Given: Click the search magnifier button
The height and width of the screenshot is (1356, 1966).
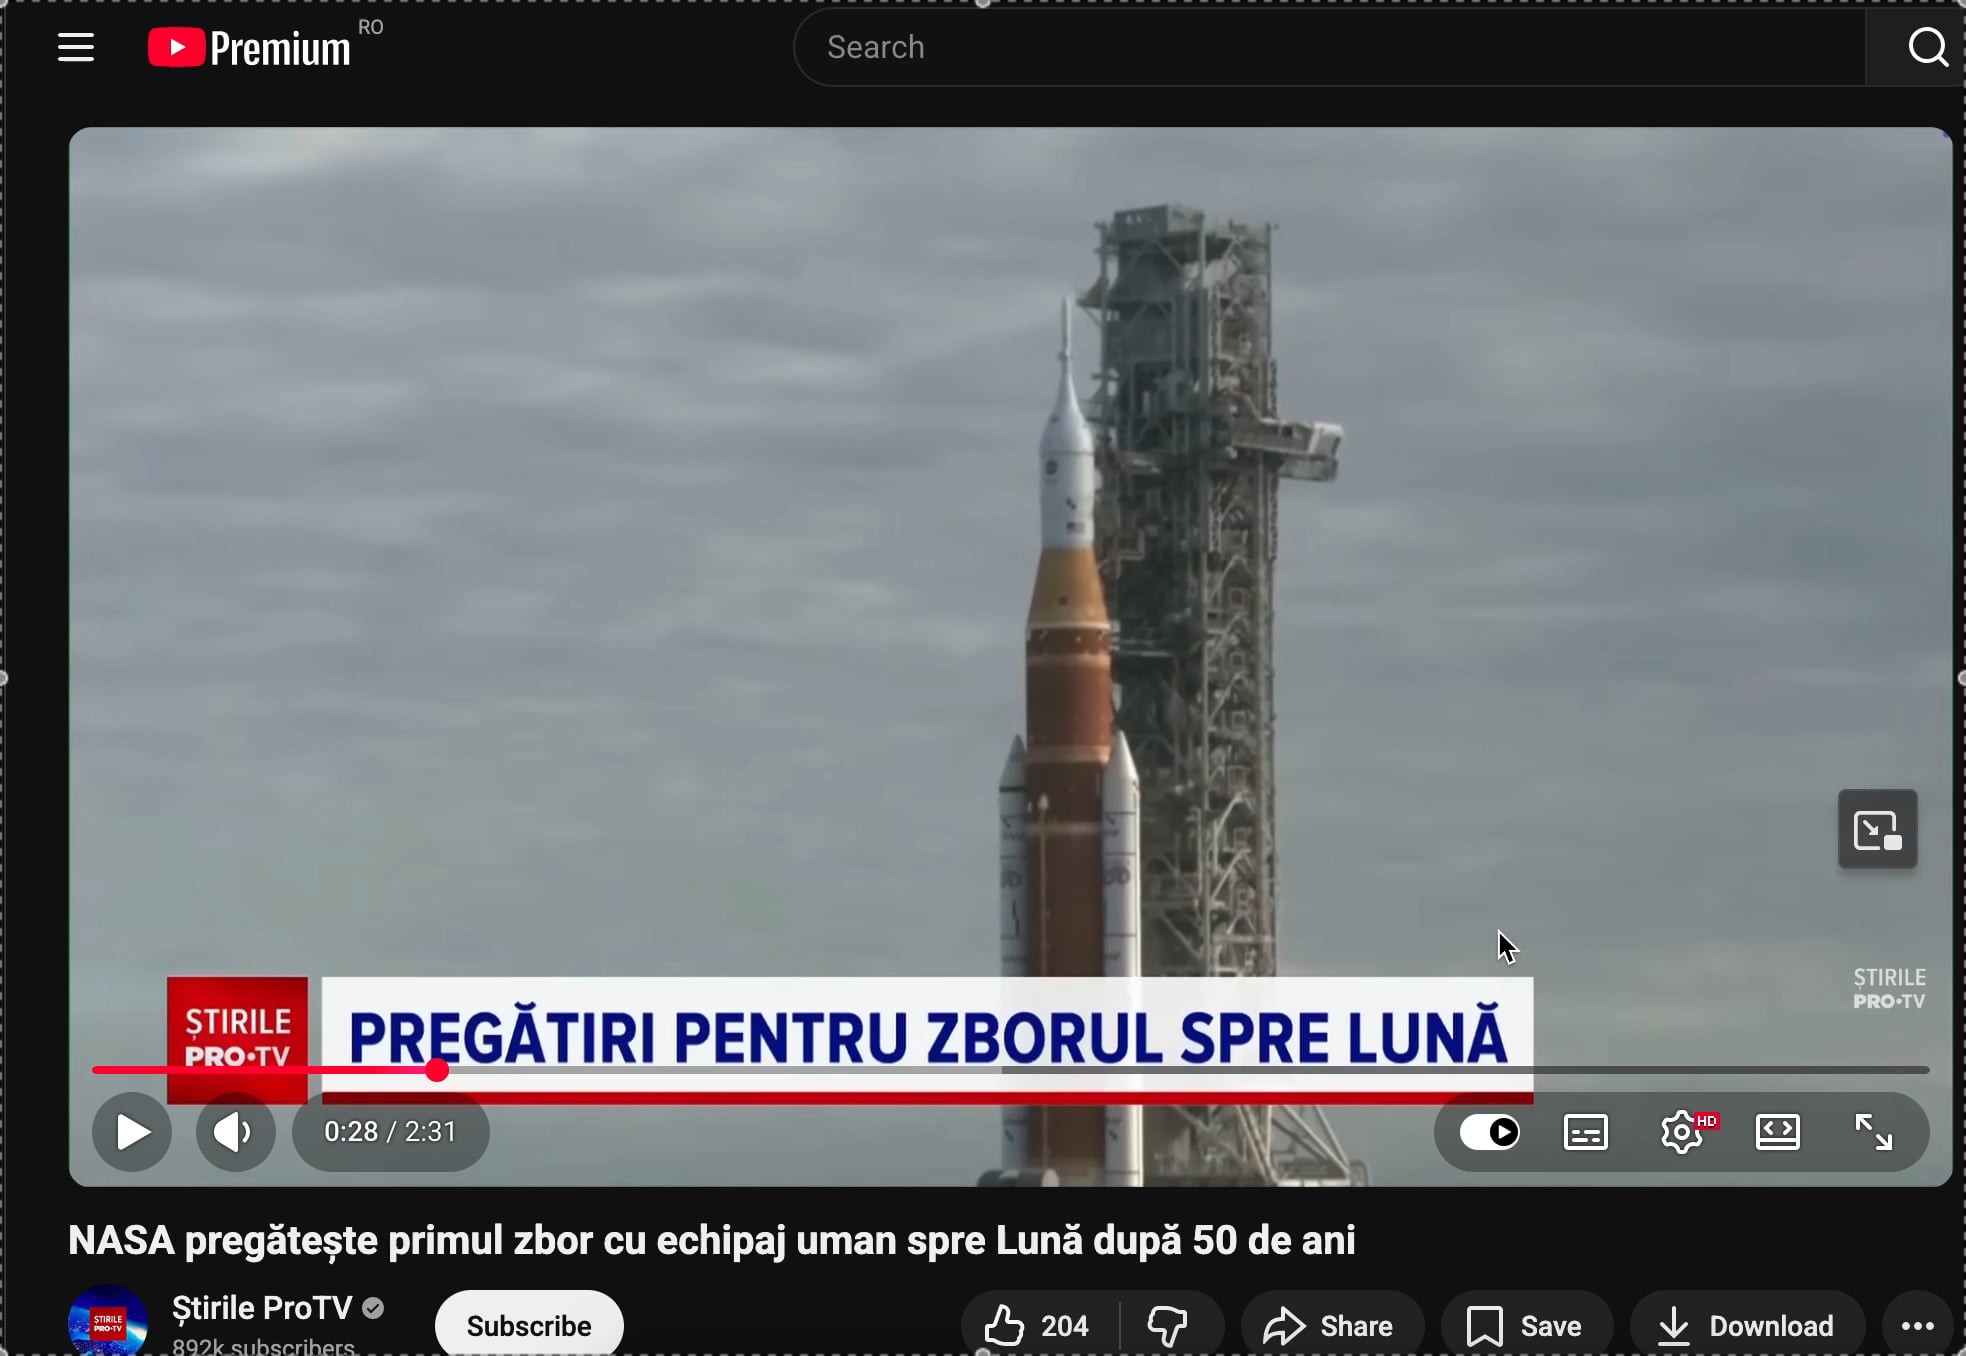Looking at the screenshot, I should point(1926,47).
